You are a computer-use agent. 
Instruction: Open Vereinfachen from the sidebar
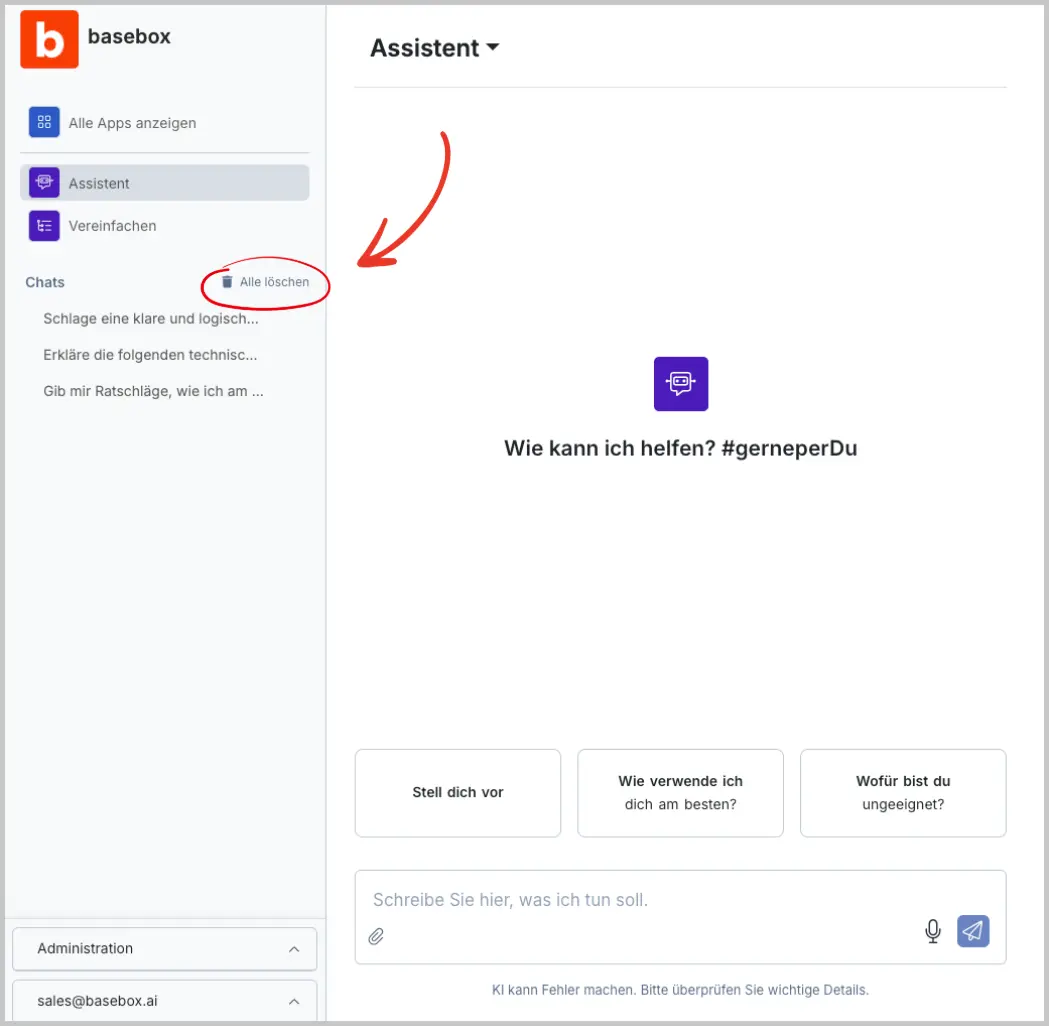point(112,226)
